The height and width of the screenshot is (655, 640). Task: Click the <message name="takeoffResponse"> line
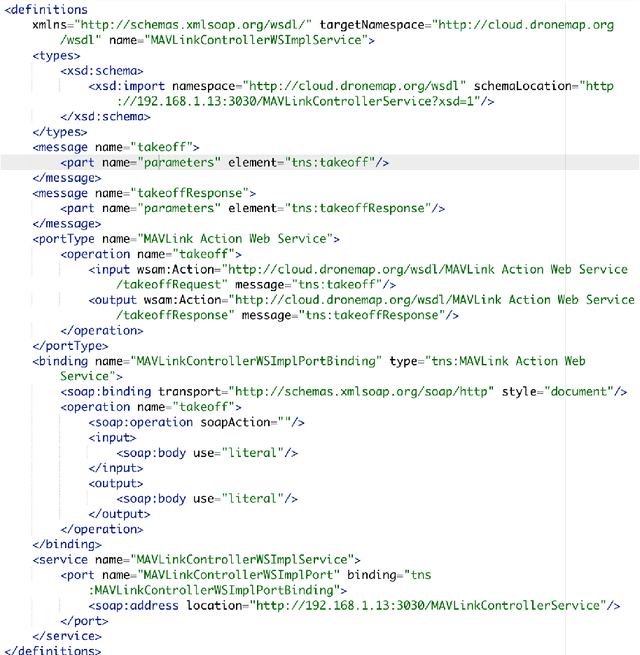click(x=144, y=193)
